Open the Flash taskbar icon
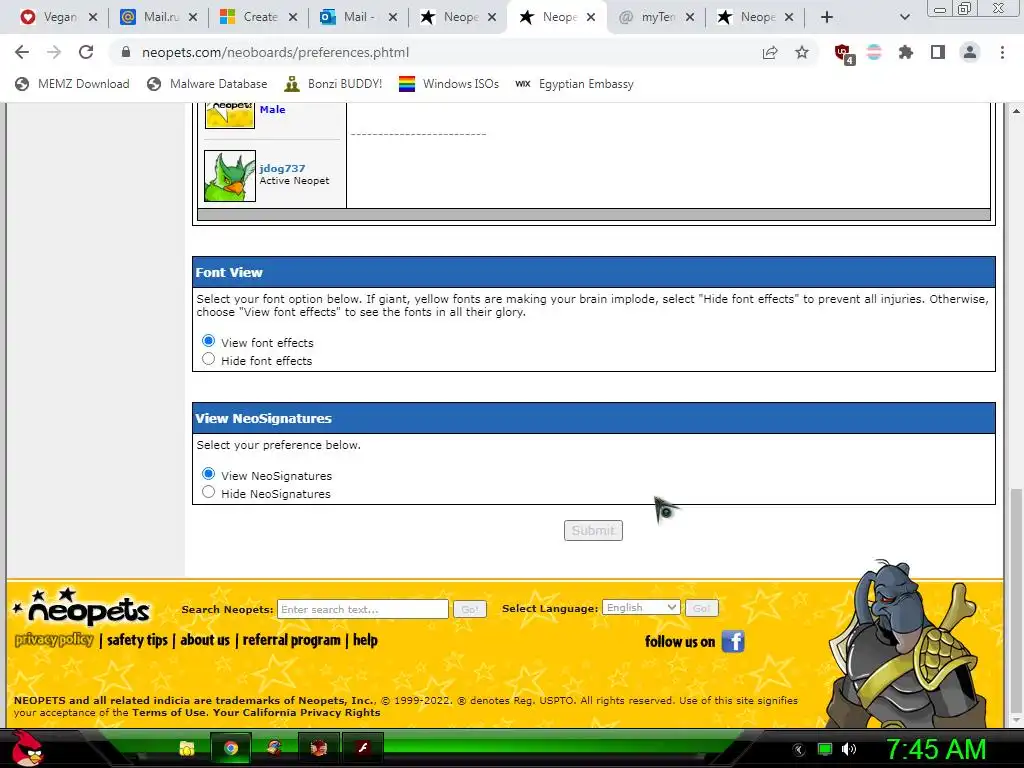Image resolution: width=1024 pixels, height=768 pixels. [x=362, y=748]
